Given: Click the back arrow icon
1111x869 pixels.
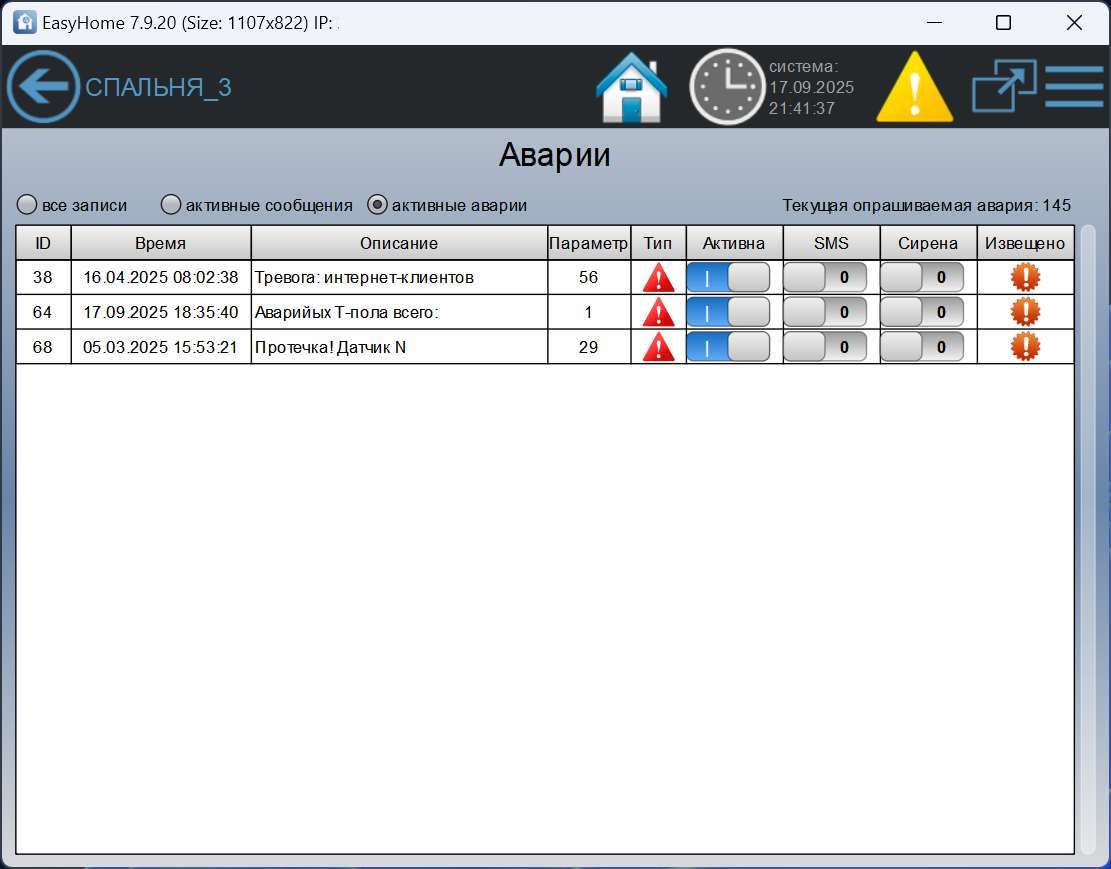Looking at the screenshot, I should coord(43,87).
